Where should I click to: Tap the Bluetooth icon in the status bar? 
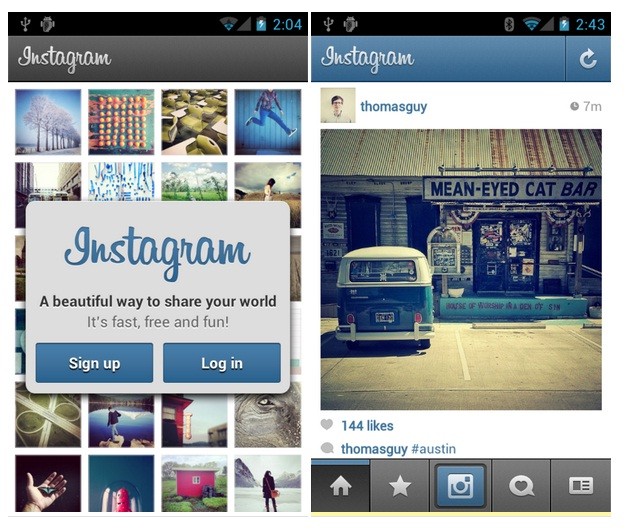point(509,24)
